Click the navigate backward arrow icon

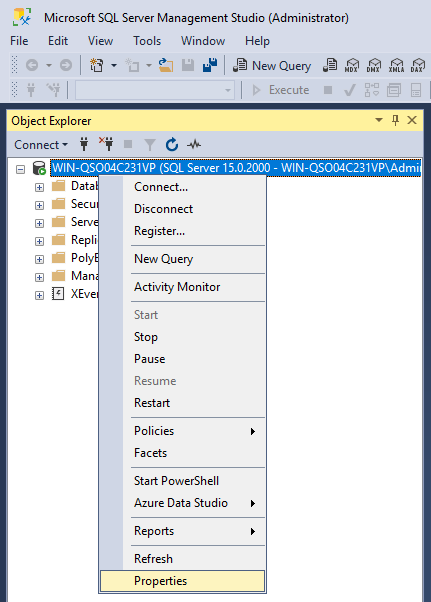pos(32,66)
